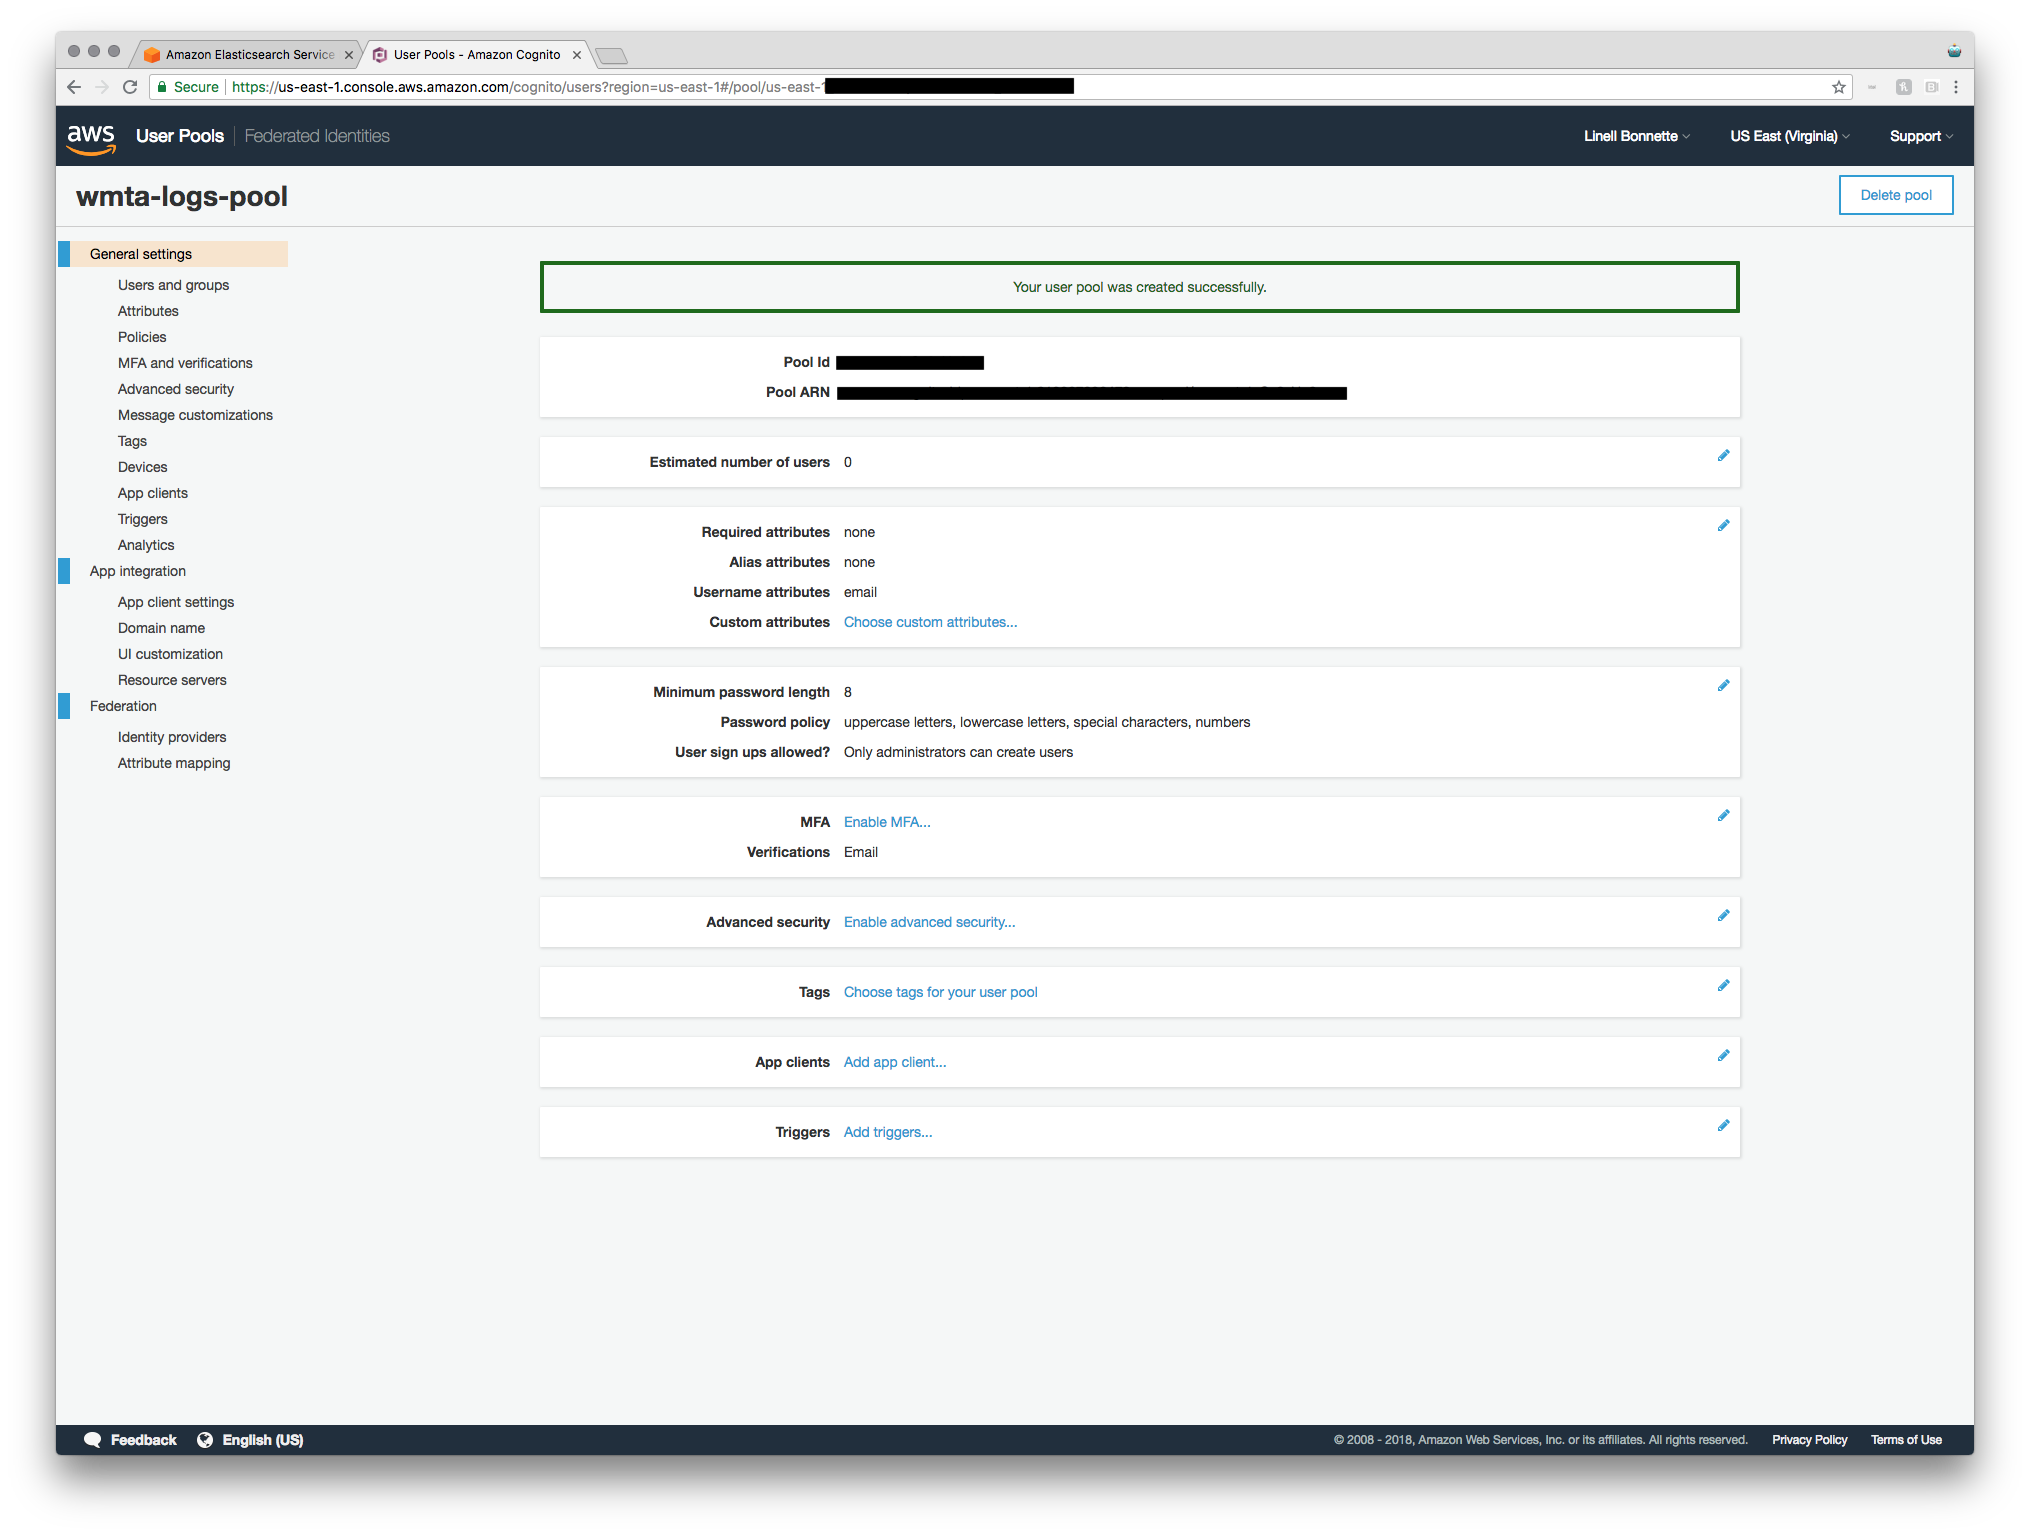The image size is (2030, 1535).
Task: Click pencil icon in App clients row
Action: pyautogui.click(x=1723, y=1056)
